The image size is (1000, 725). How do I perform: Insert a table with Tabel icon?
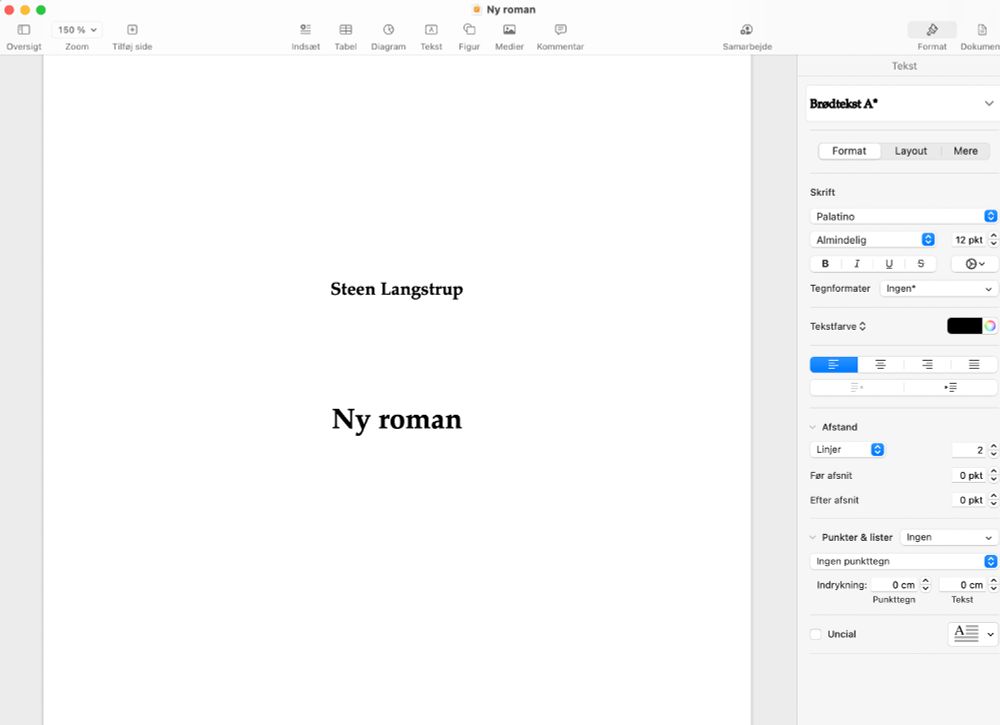[x=346, y=30]
